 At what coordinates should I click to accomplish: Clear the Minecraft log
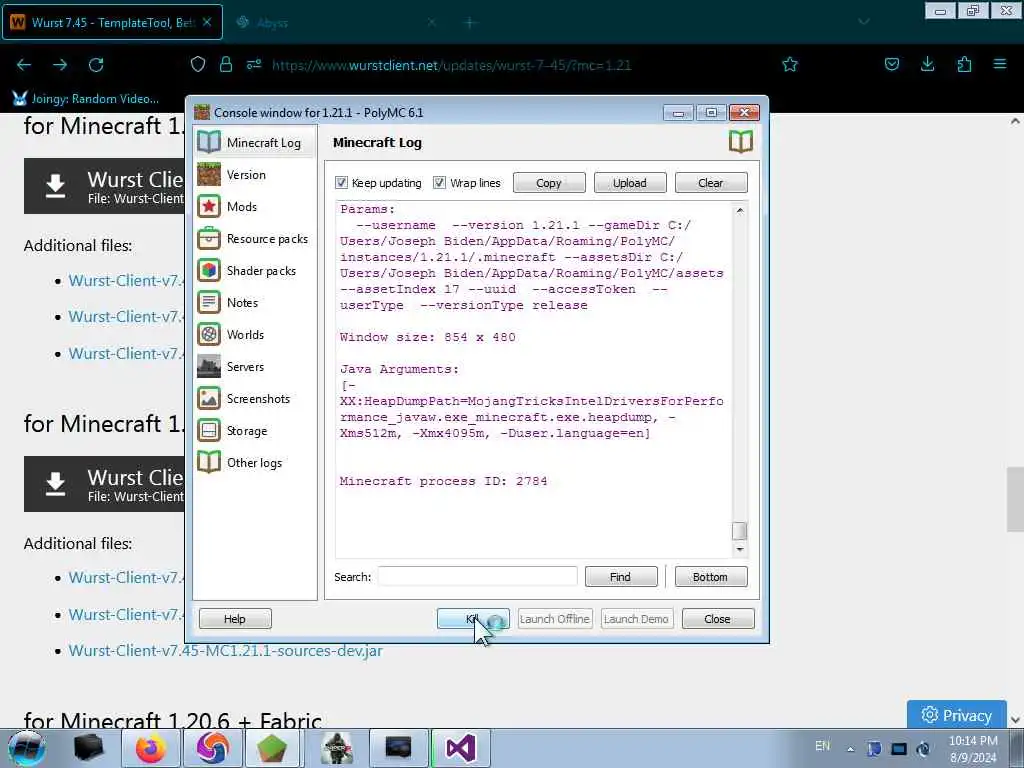[x=711, y=183]
